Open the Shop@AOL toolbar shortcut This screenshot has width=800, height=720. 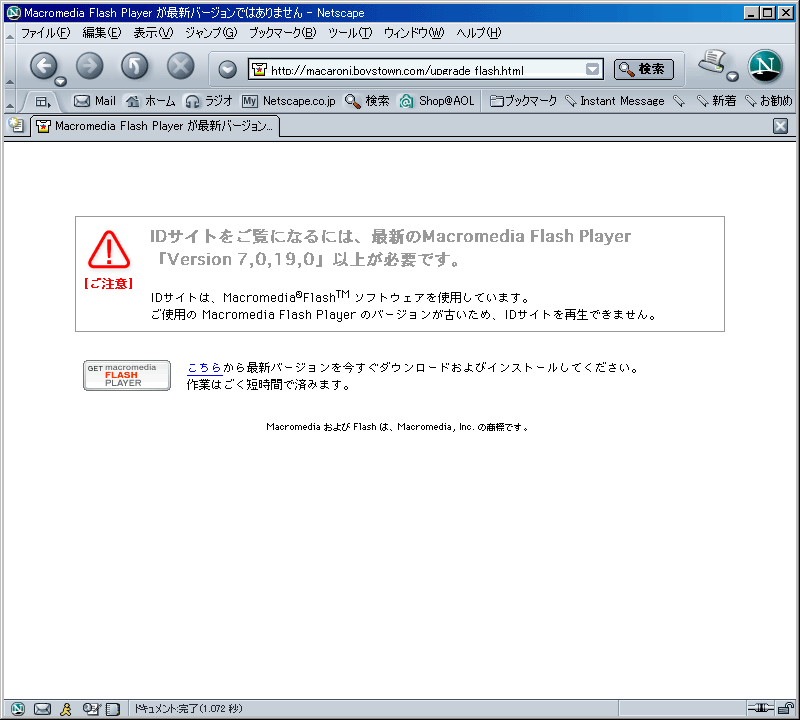437,101
